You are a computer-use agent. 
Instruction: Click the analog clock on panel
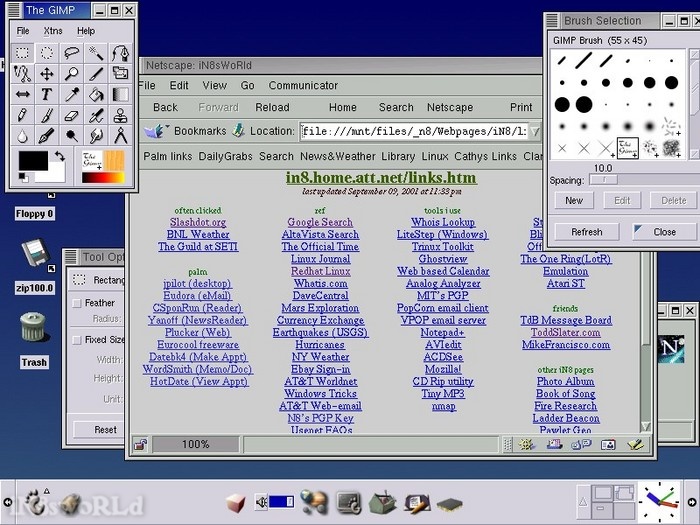[x=658, y=501]
